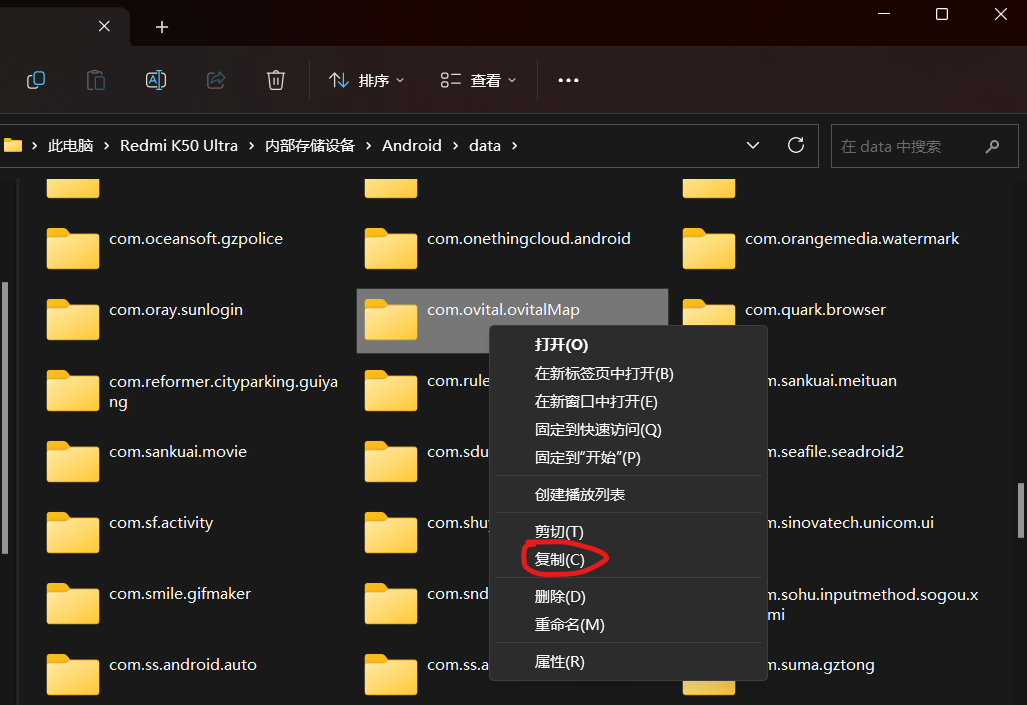Add a new tab with plus button

coord(162,27)
